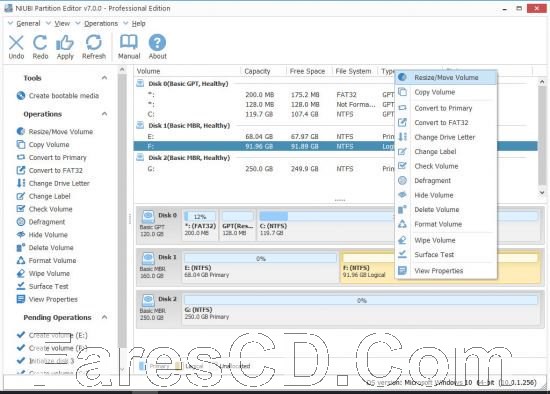Viewport: 550px width, 394px height.
Task: Click the Apply thumbs-up icon
Action: click(x=65, y=43)
